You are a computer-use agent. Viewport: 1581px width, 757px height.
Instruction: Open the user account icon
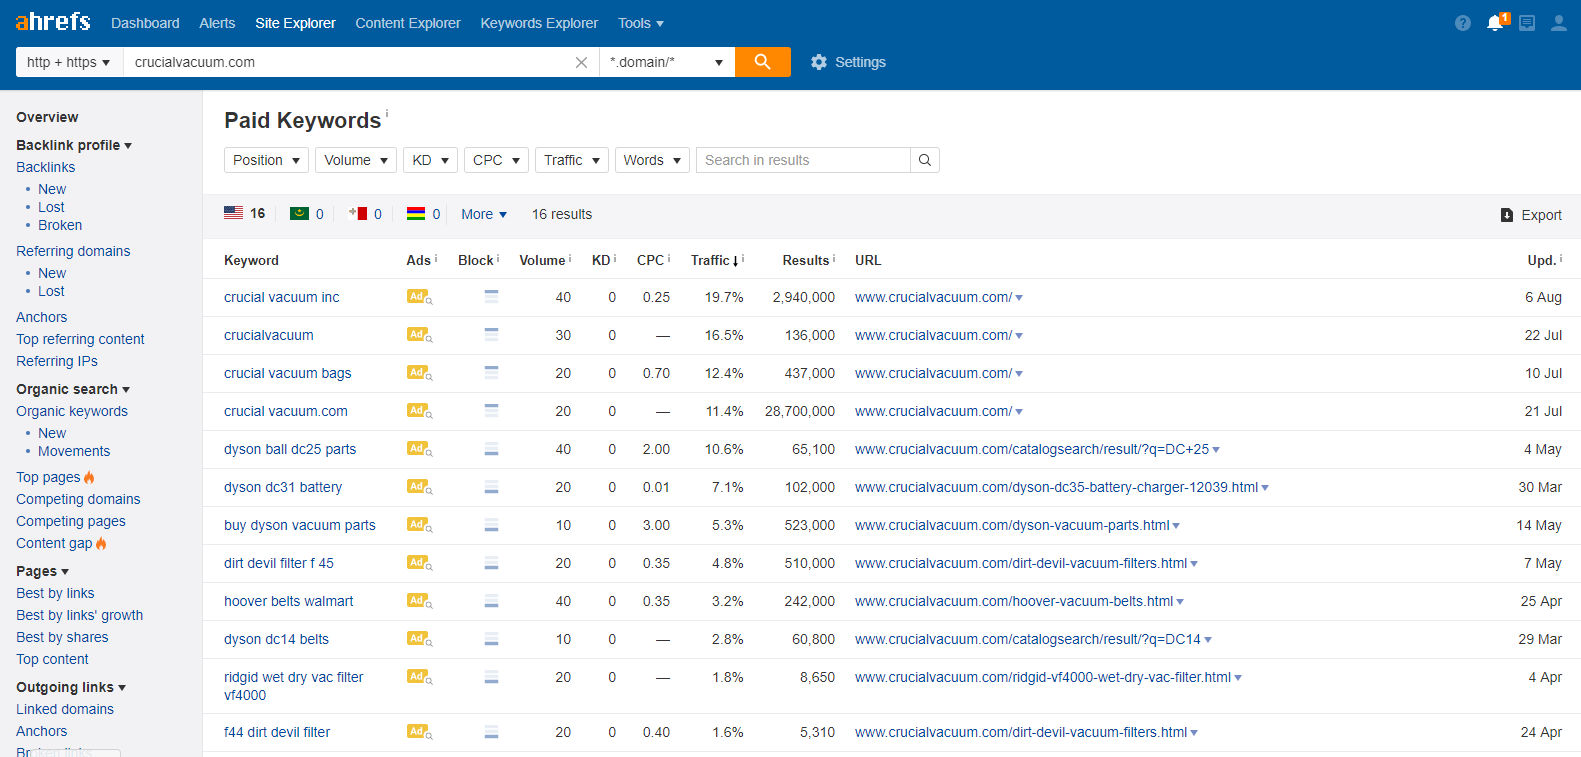click(x=1559, y=23)
